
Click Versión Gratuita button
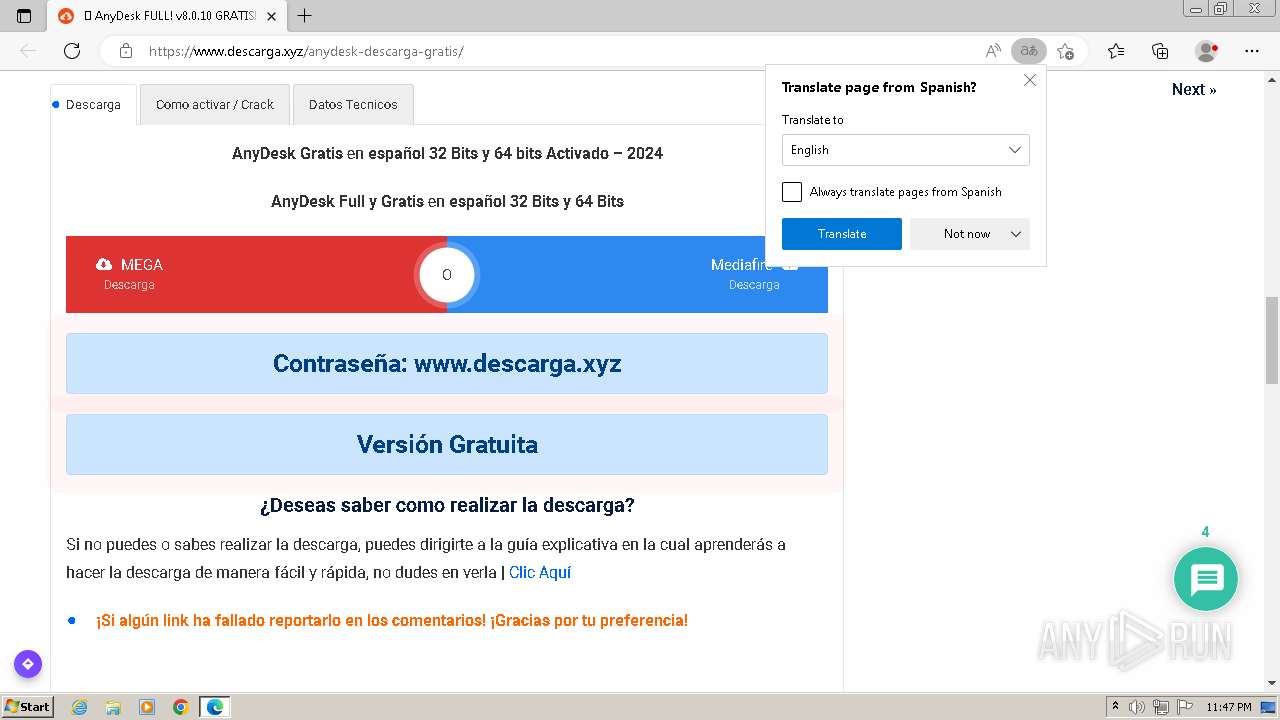click(447, 444)
